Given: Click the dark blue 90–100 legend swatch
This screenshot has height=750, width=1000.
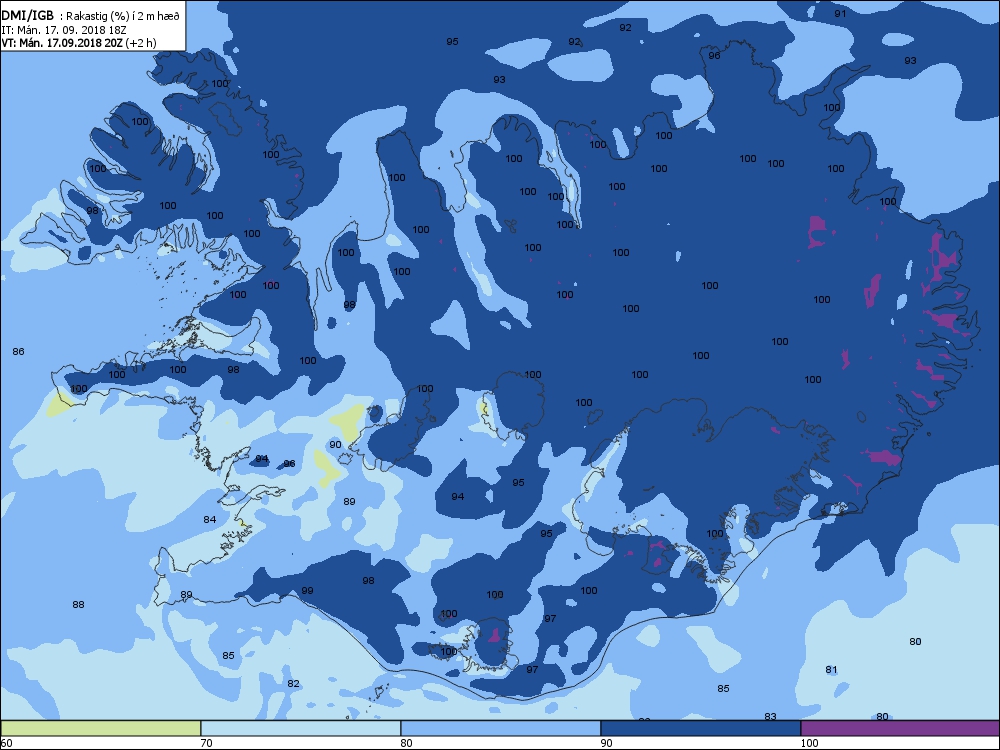Looking at the screenshot, I should [x=700, y=728].
